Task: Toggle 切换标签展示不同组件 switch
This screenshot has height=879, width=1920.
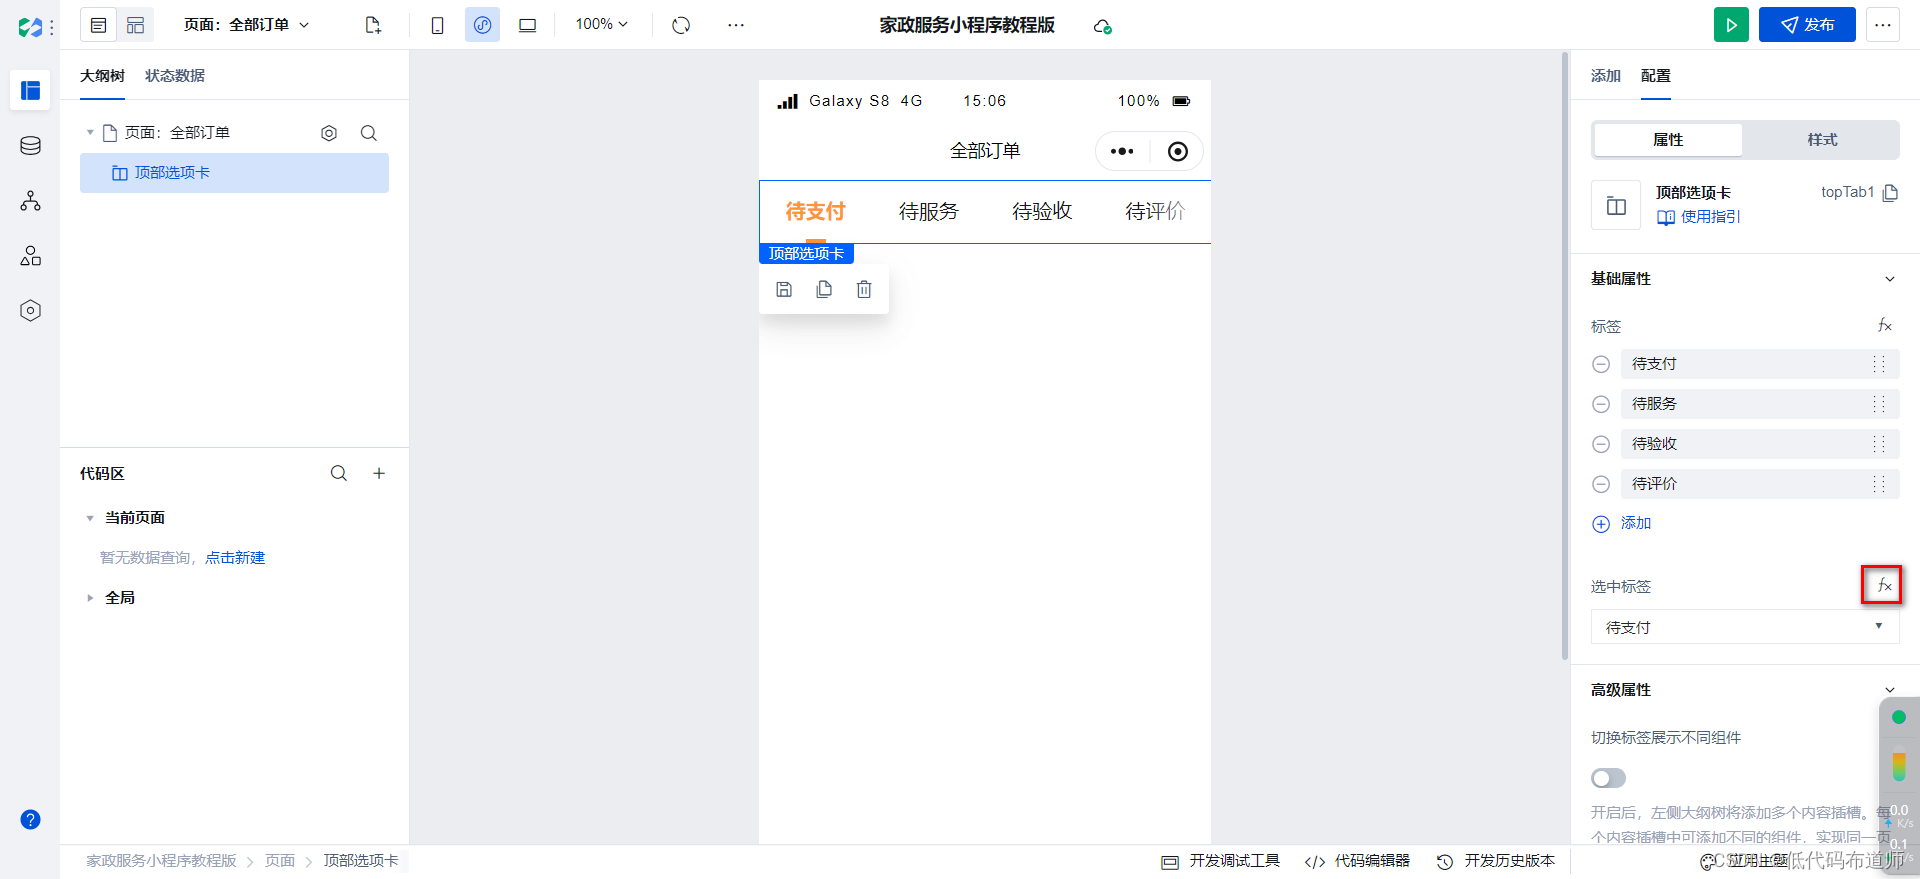Action: (1608, 778)
